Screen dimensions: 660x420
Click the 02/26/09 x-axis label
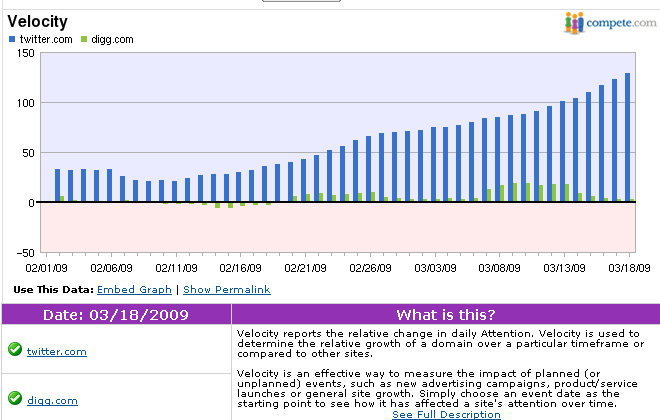(x=370, y=268)
